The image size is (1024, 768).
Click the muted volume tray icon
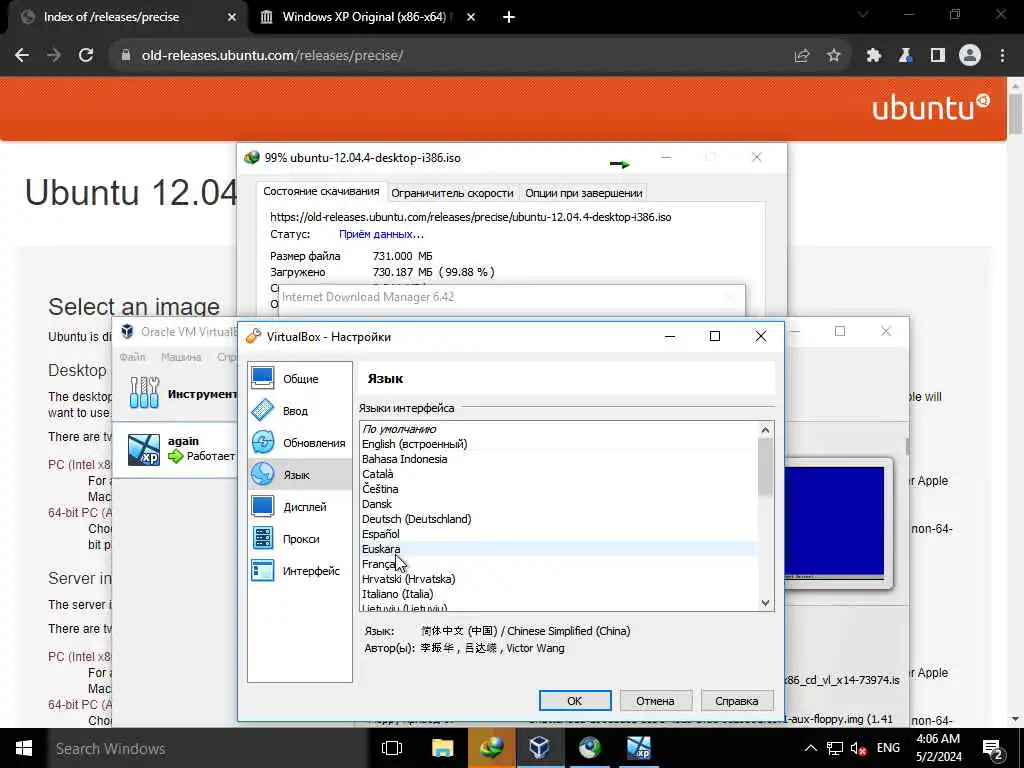pos(859,748)
